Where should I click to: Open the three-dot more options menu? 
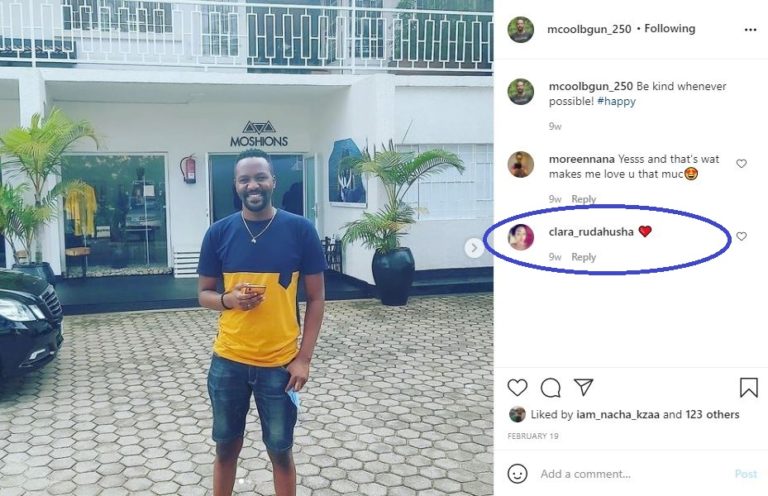pyautogui.click(x=748, y=29)
